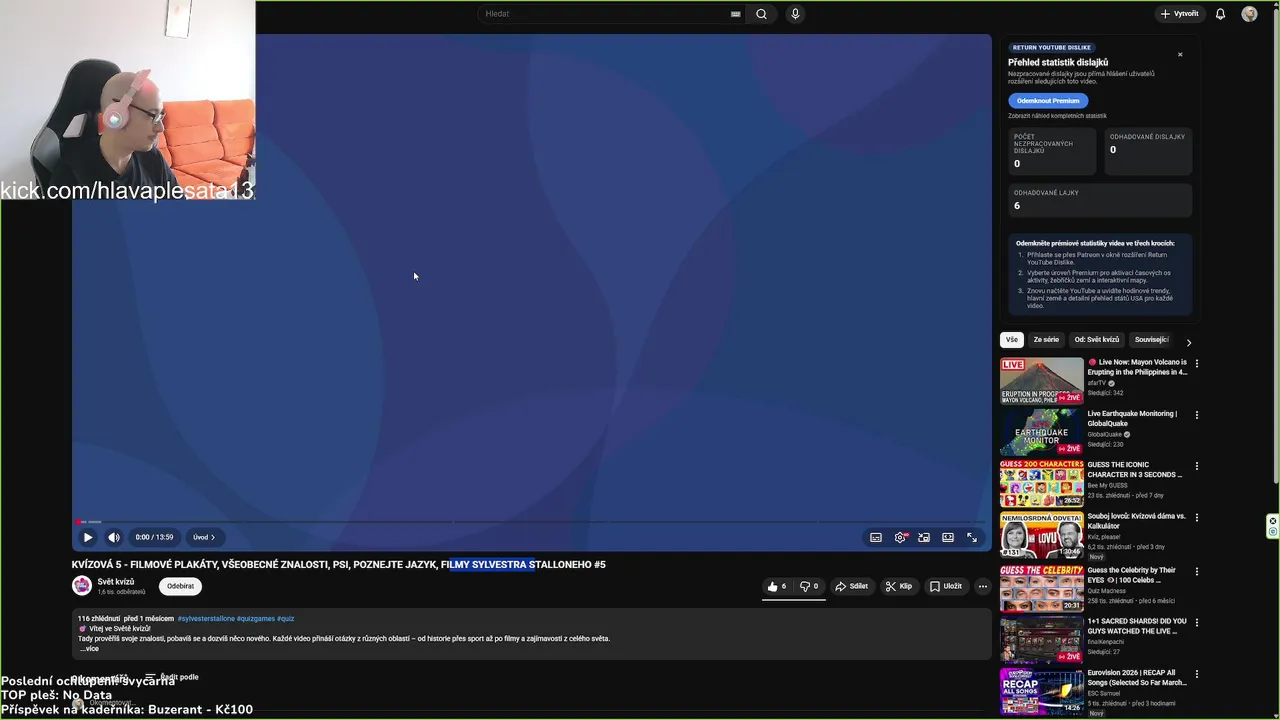The image size is (1280, 720).
Task: Click the video progress bar
Action: tap(531, 522)
